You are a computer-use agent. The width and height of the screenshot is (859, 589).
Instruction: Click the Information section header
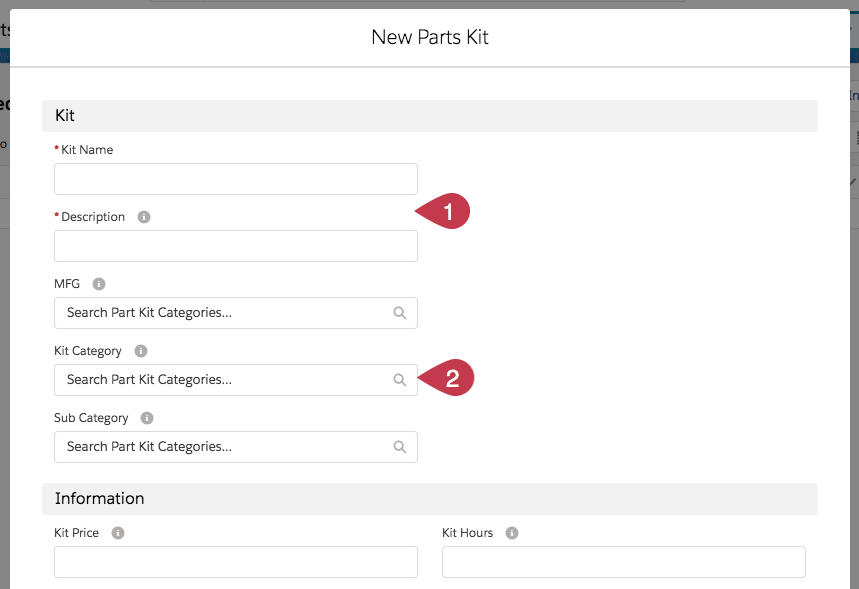[430, 499]
